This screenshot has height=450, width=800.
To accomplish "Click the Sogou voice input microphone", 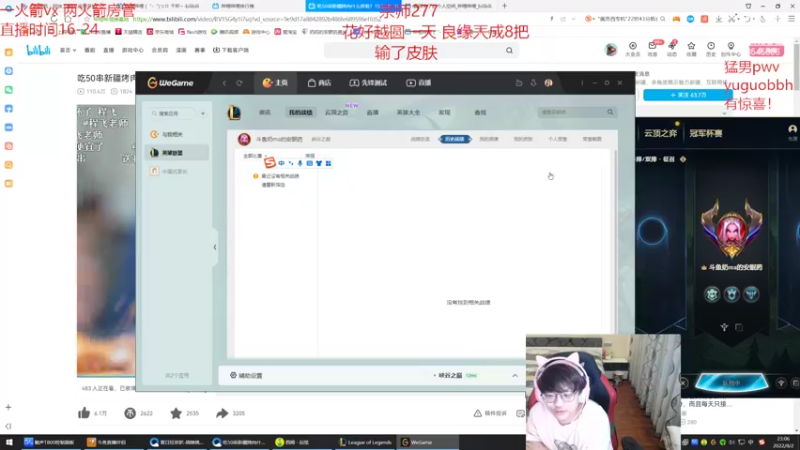I will tap(300, 163).
